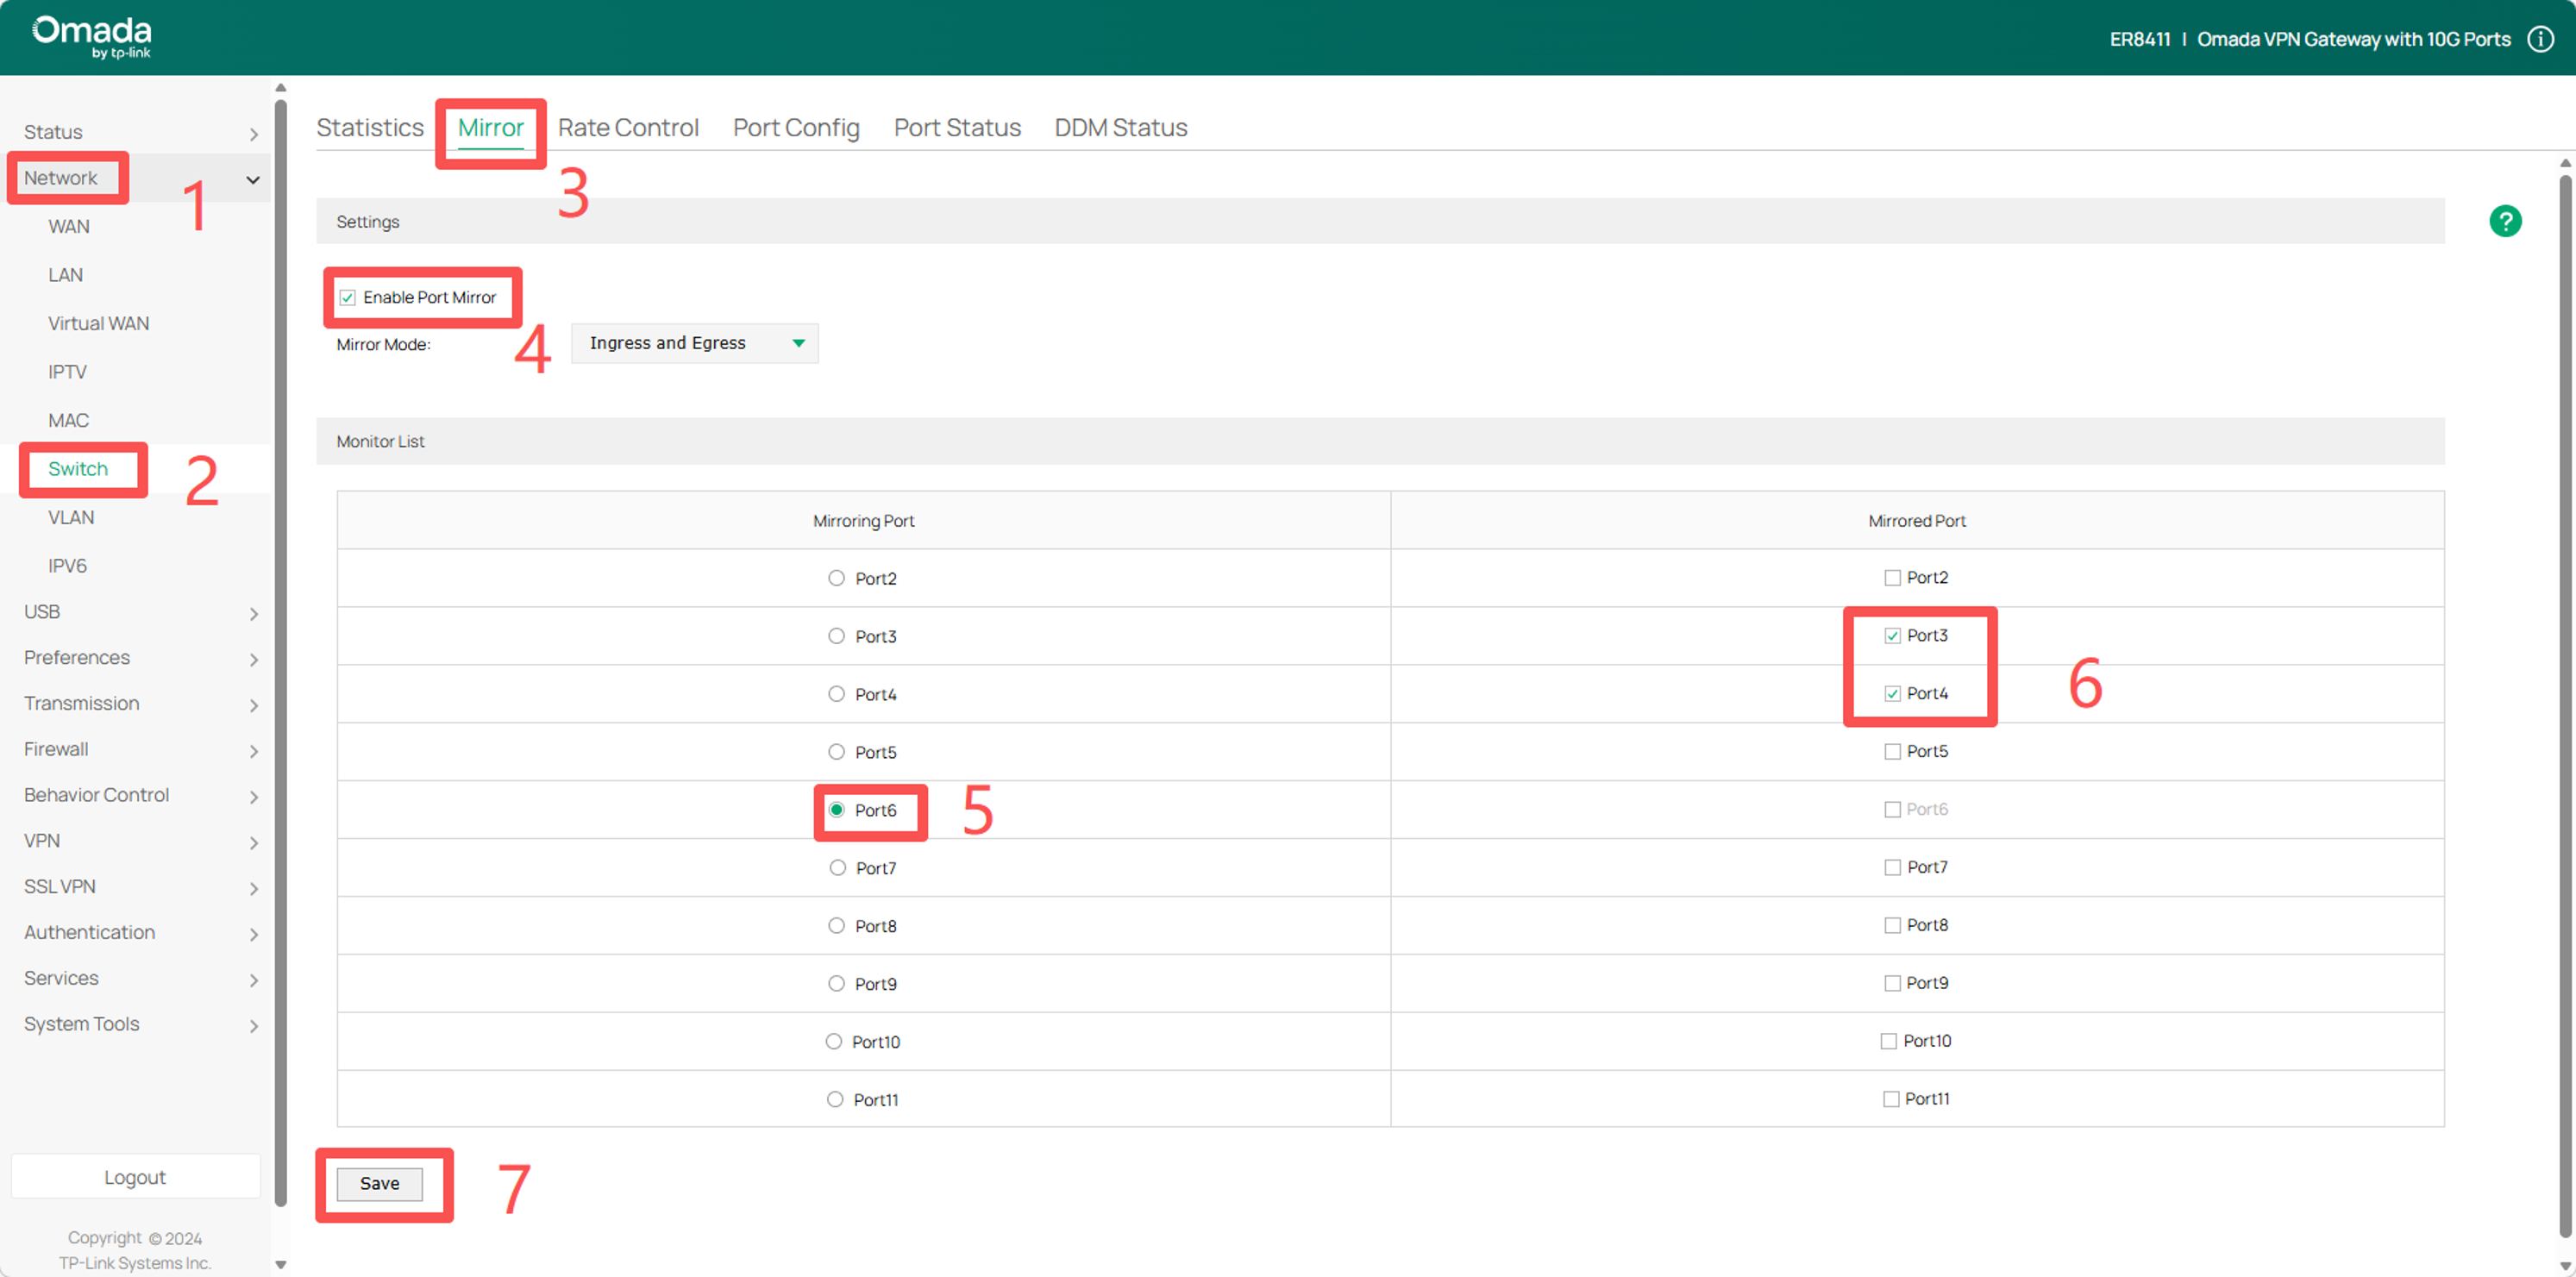Click the device info icon in header
Screen dimensions: 2576x1277
2541,39
